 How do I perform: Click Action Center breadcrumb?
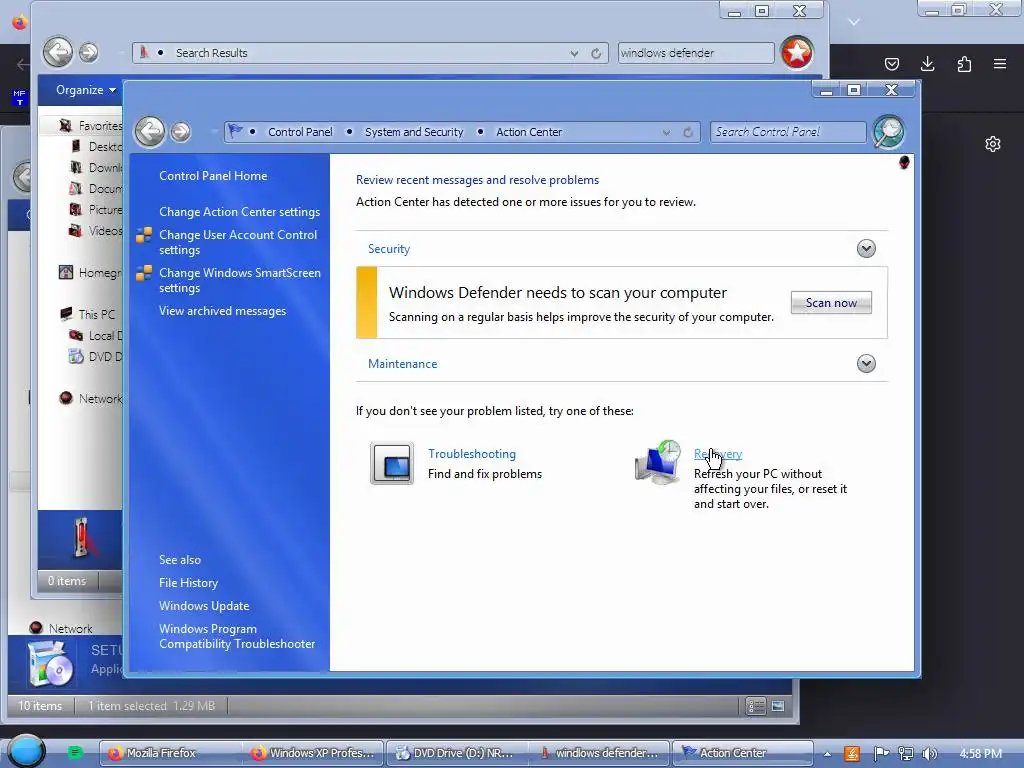529,132
